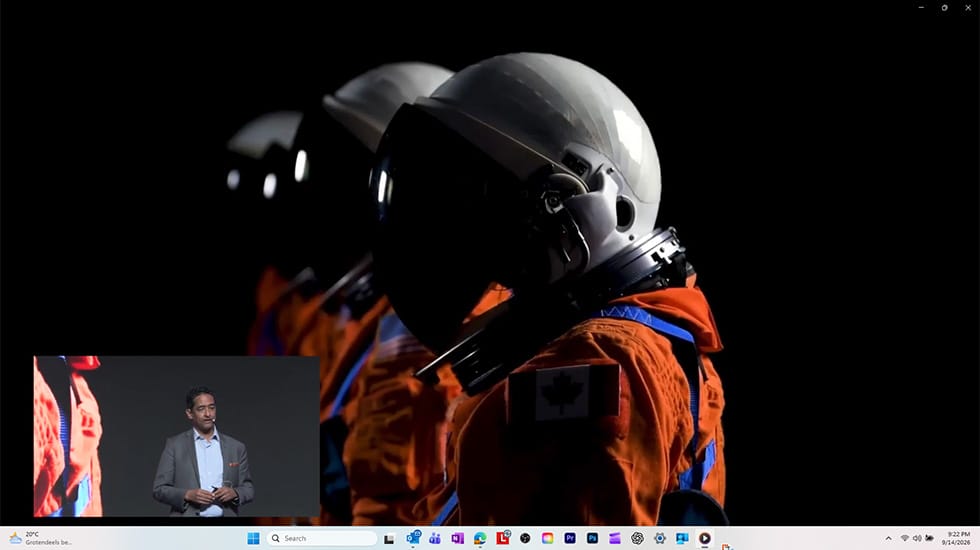The width and height of the screenshot is (980, 550).
Task: Open Wi-Fi network settings
Action: coord(904,538)
